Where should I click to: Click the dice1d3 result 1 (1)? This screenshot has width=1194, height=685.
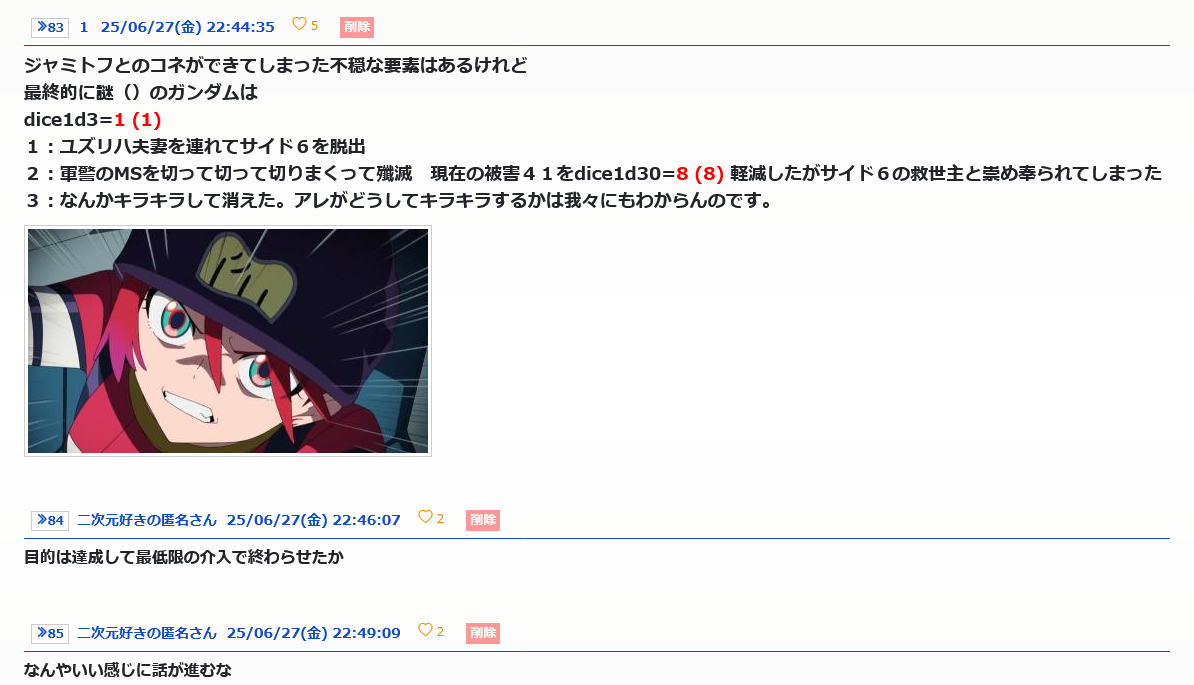tap(137, 120)
